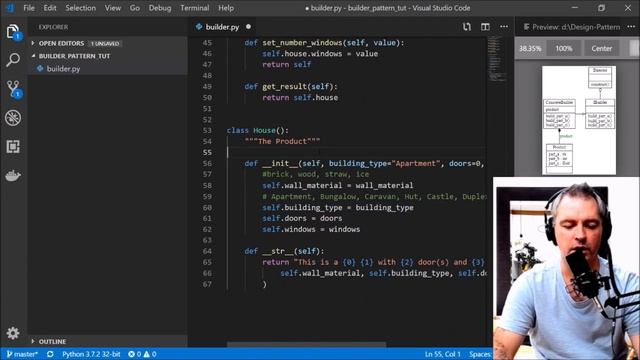This screenshot has width=640, height=360.
Task: Click the unsaved dot on builder.py tab
Action: 248,27
